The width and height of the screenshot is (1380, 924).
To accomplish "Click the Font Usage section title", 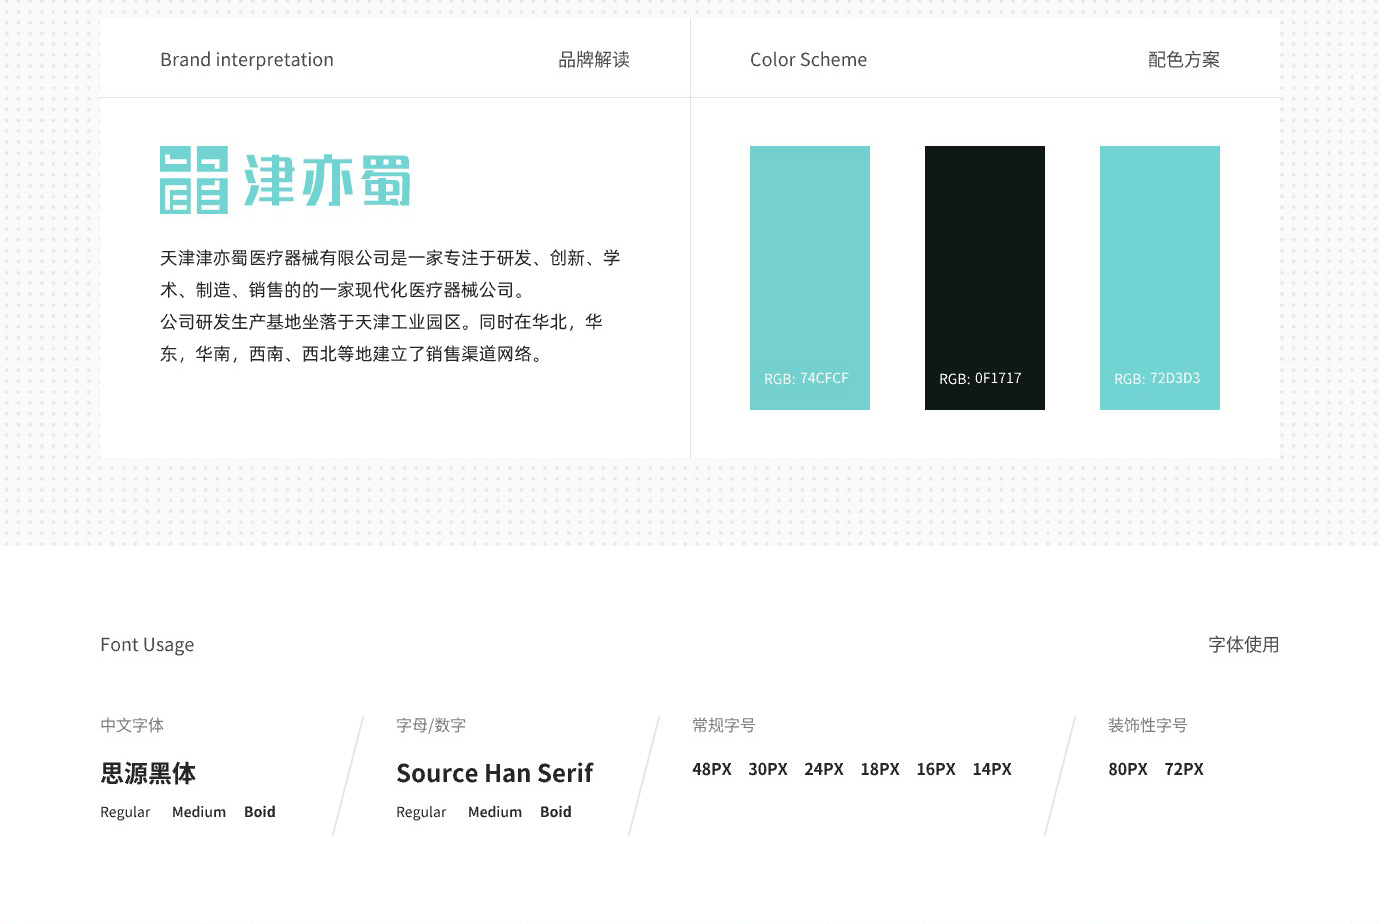I will [147, 645].
